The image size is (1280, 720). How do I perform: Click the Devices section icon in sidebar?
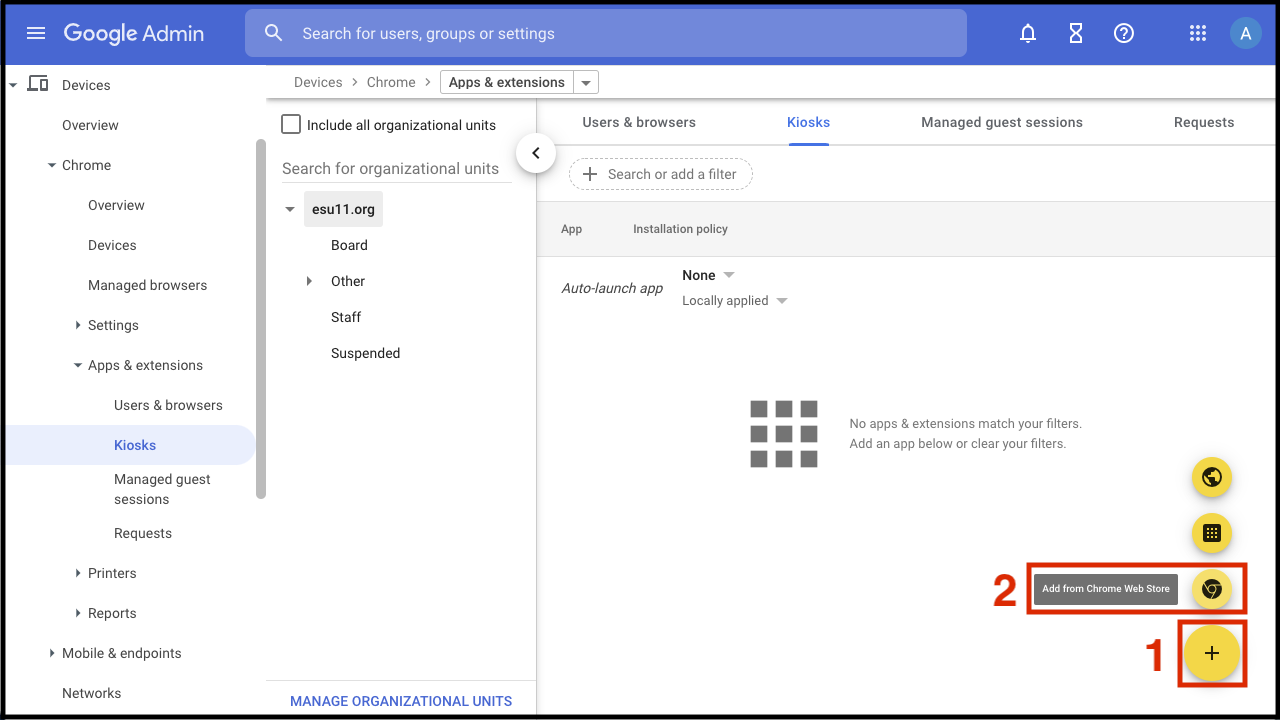[x=38, y=84]
